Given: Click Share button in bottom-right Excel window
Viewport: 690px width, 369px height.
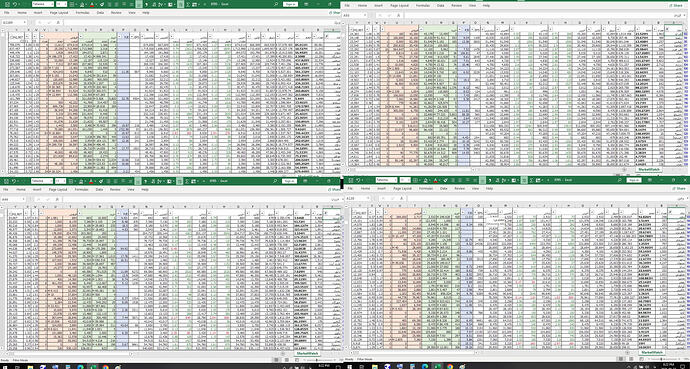Looking at the screenshot, I should (679, 189).
